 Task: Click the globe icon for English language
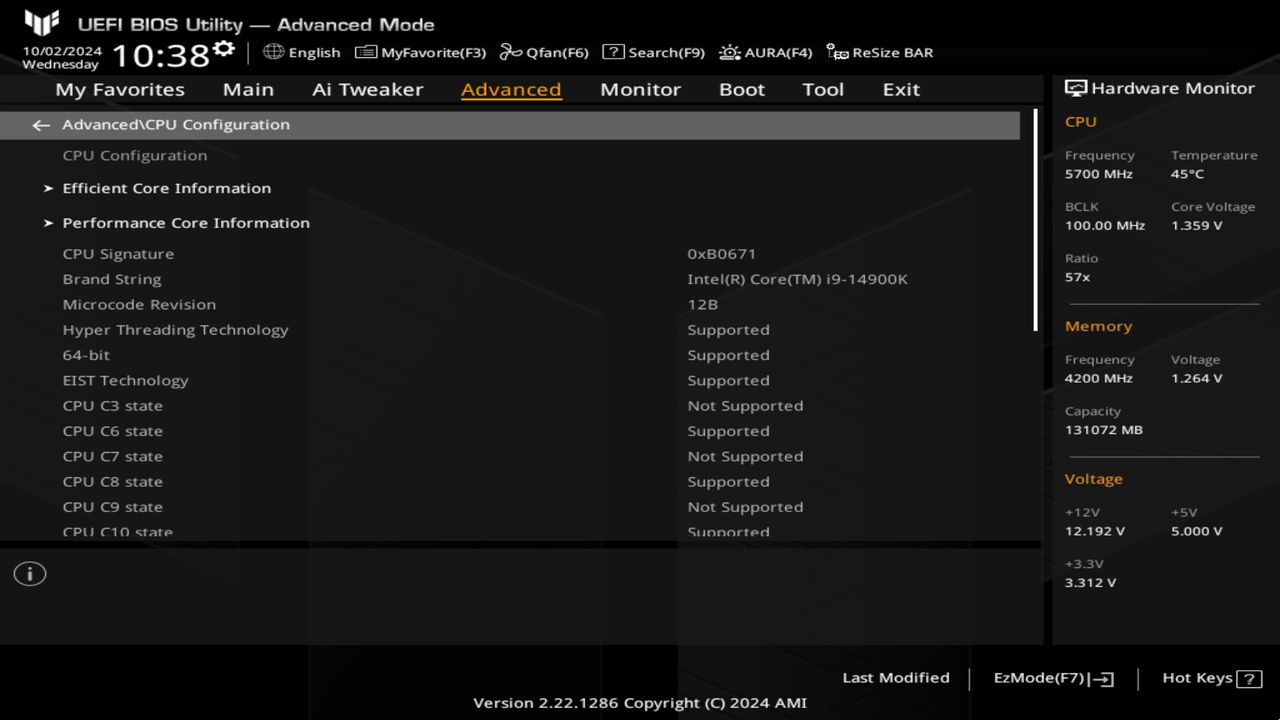[273, 52]
